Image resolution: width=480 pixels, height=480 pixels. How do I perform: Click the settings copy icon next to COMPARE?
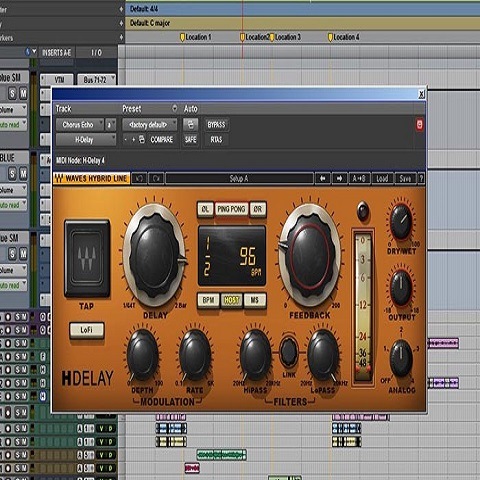tap(142, 139)
